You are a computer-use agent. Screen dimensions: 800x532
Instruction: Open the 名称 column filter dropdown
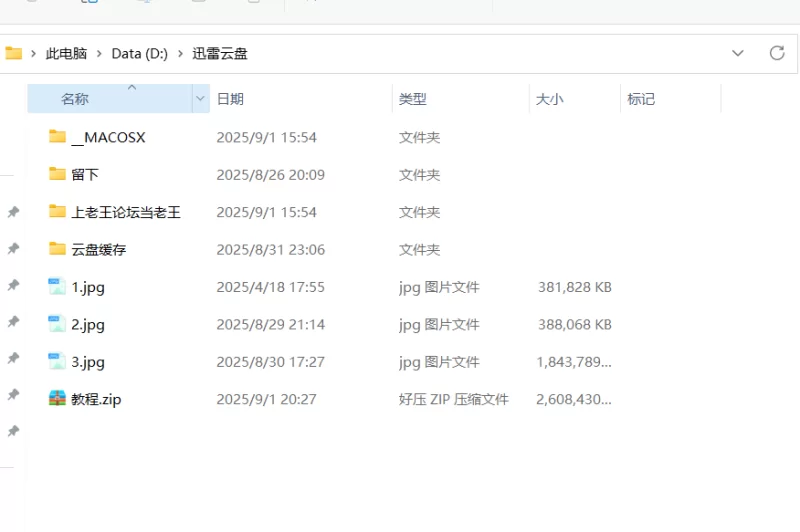(x=201, y=98)
